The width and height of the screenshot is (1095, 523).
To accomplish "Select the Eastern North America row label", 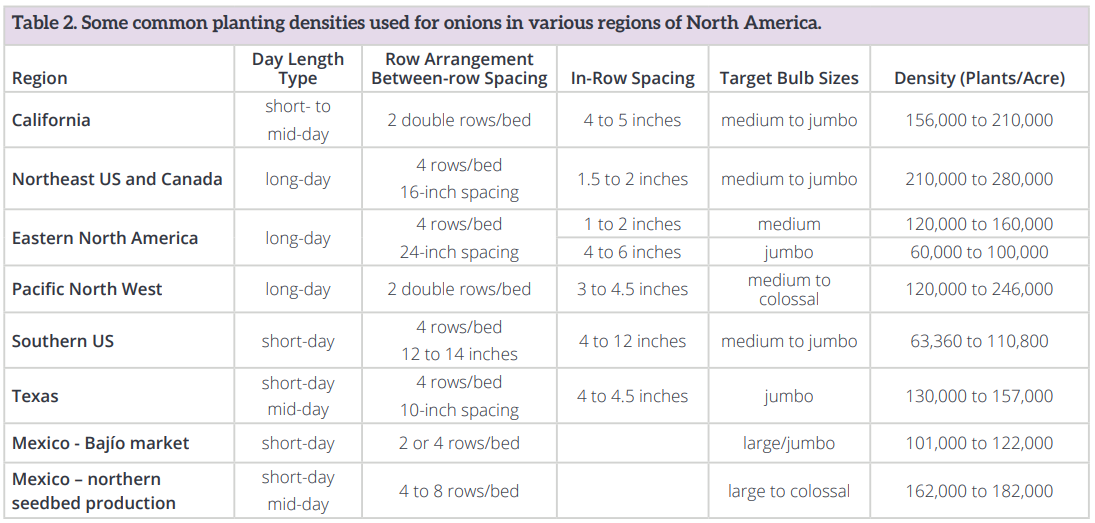I will [x=105, y=238].
